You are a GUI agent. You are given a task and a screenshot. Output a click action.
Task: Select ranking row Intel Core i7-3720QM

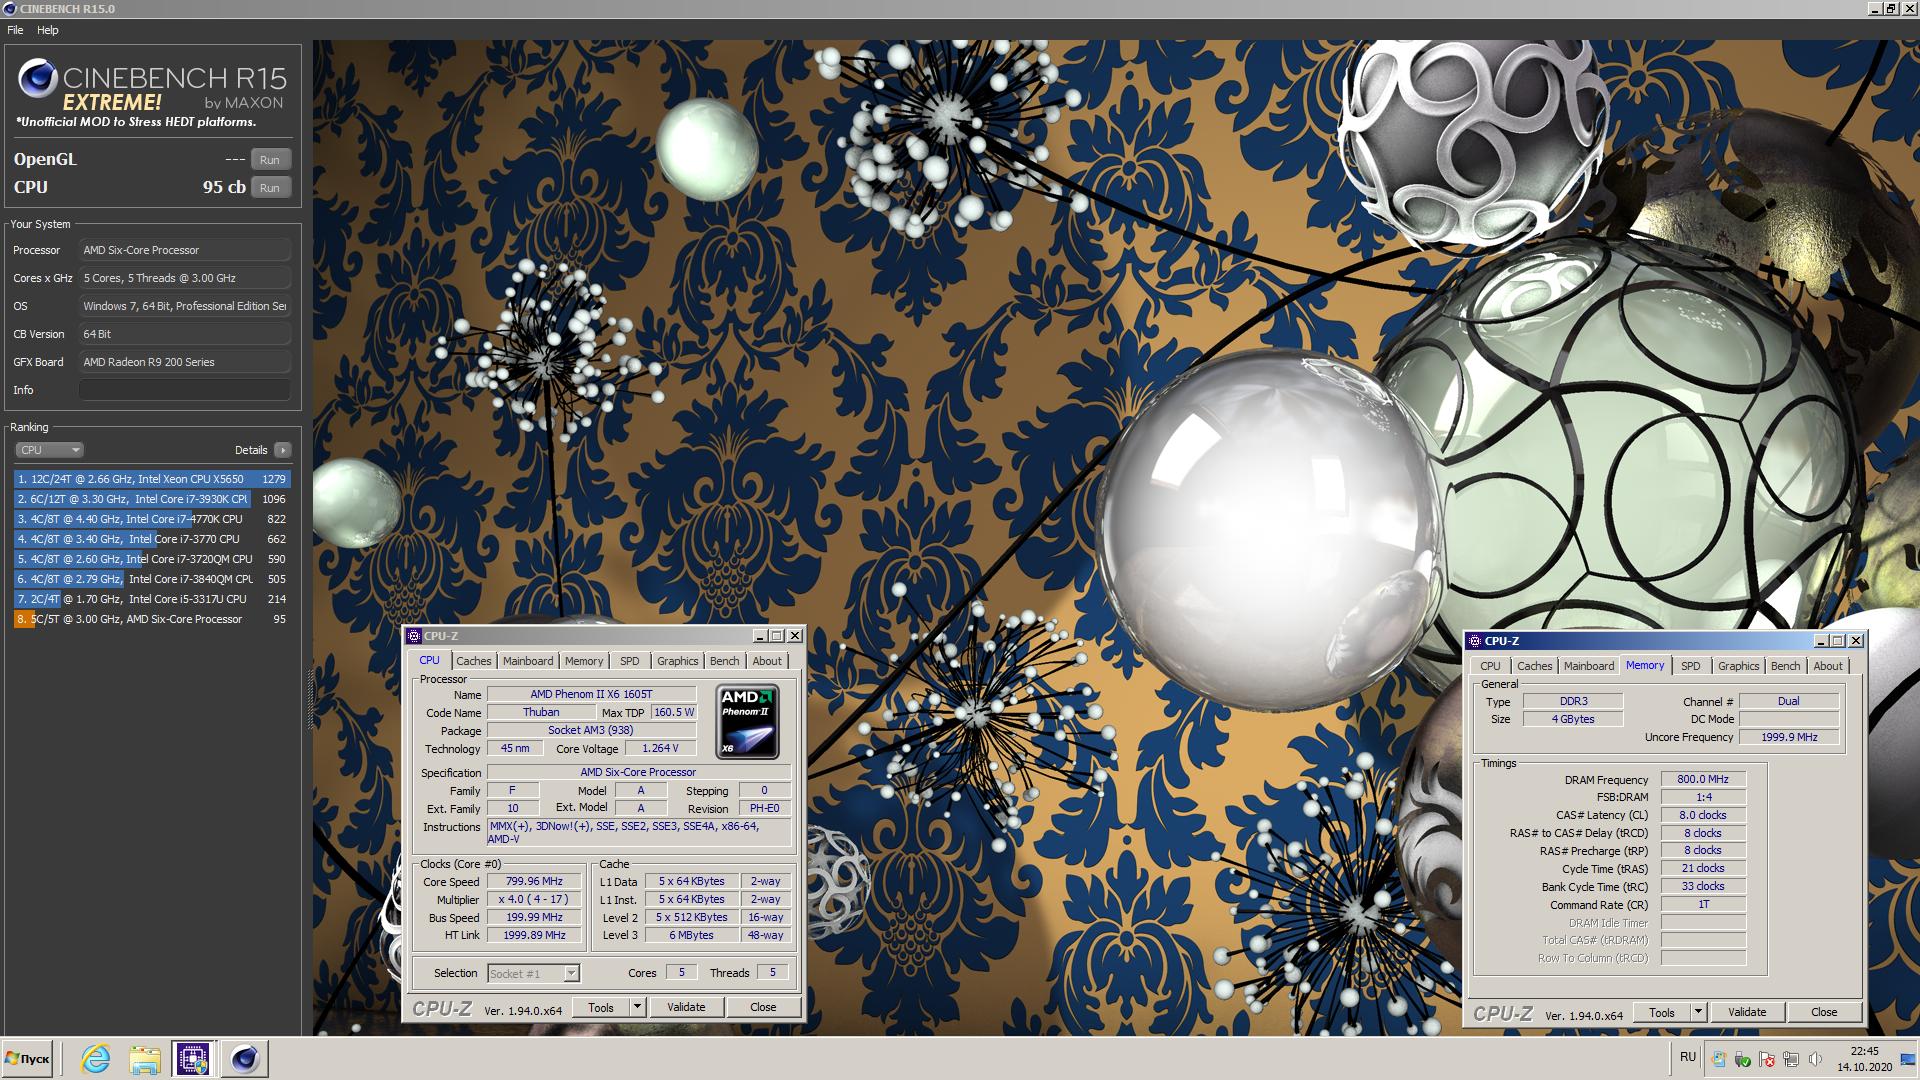point(152,559)
